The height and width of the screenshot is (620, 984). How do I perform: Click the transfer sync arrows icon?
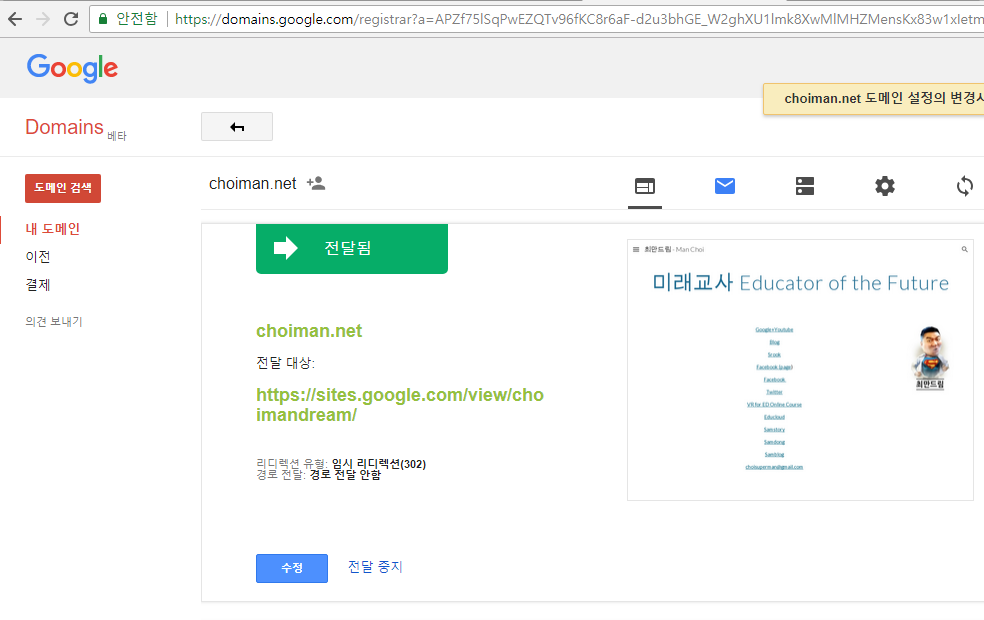pos(965,186)
